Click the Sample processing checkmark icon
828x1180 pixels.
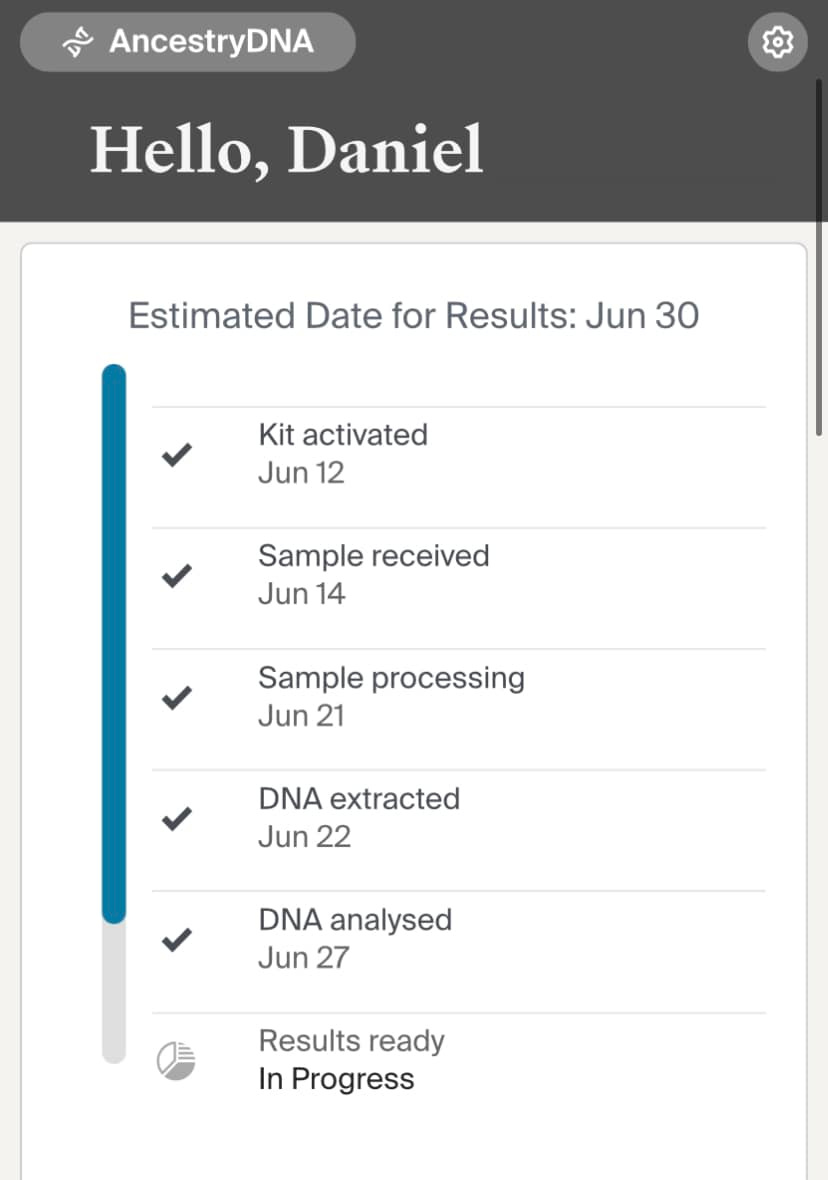pos(177,698)
